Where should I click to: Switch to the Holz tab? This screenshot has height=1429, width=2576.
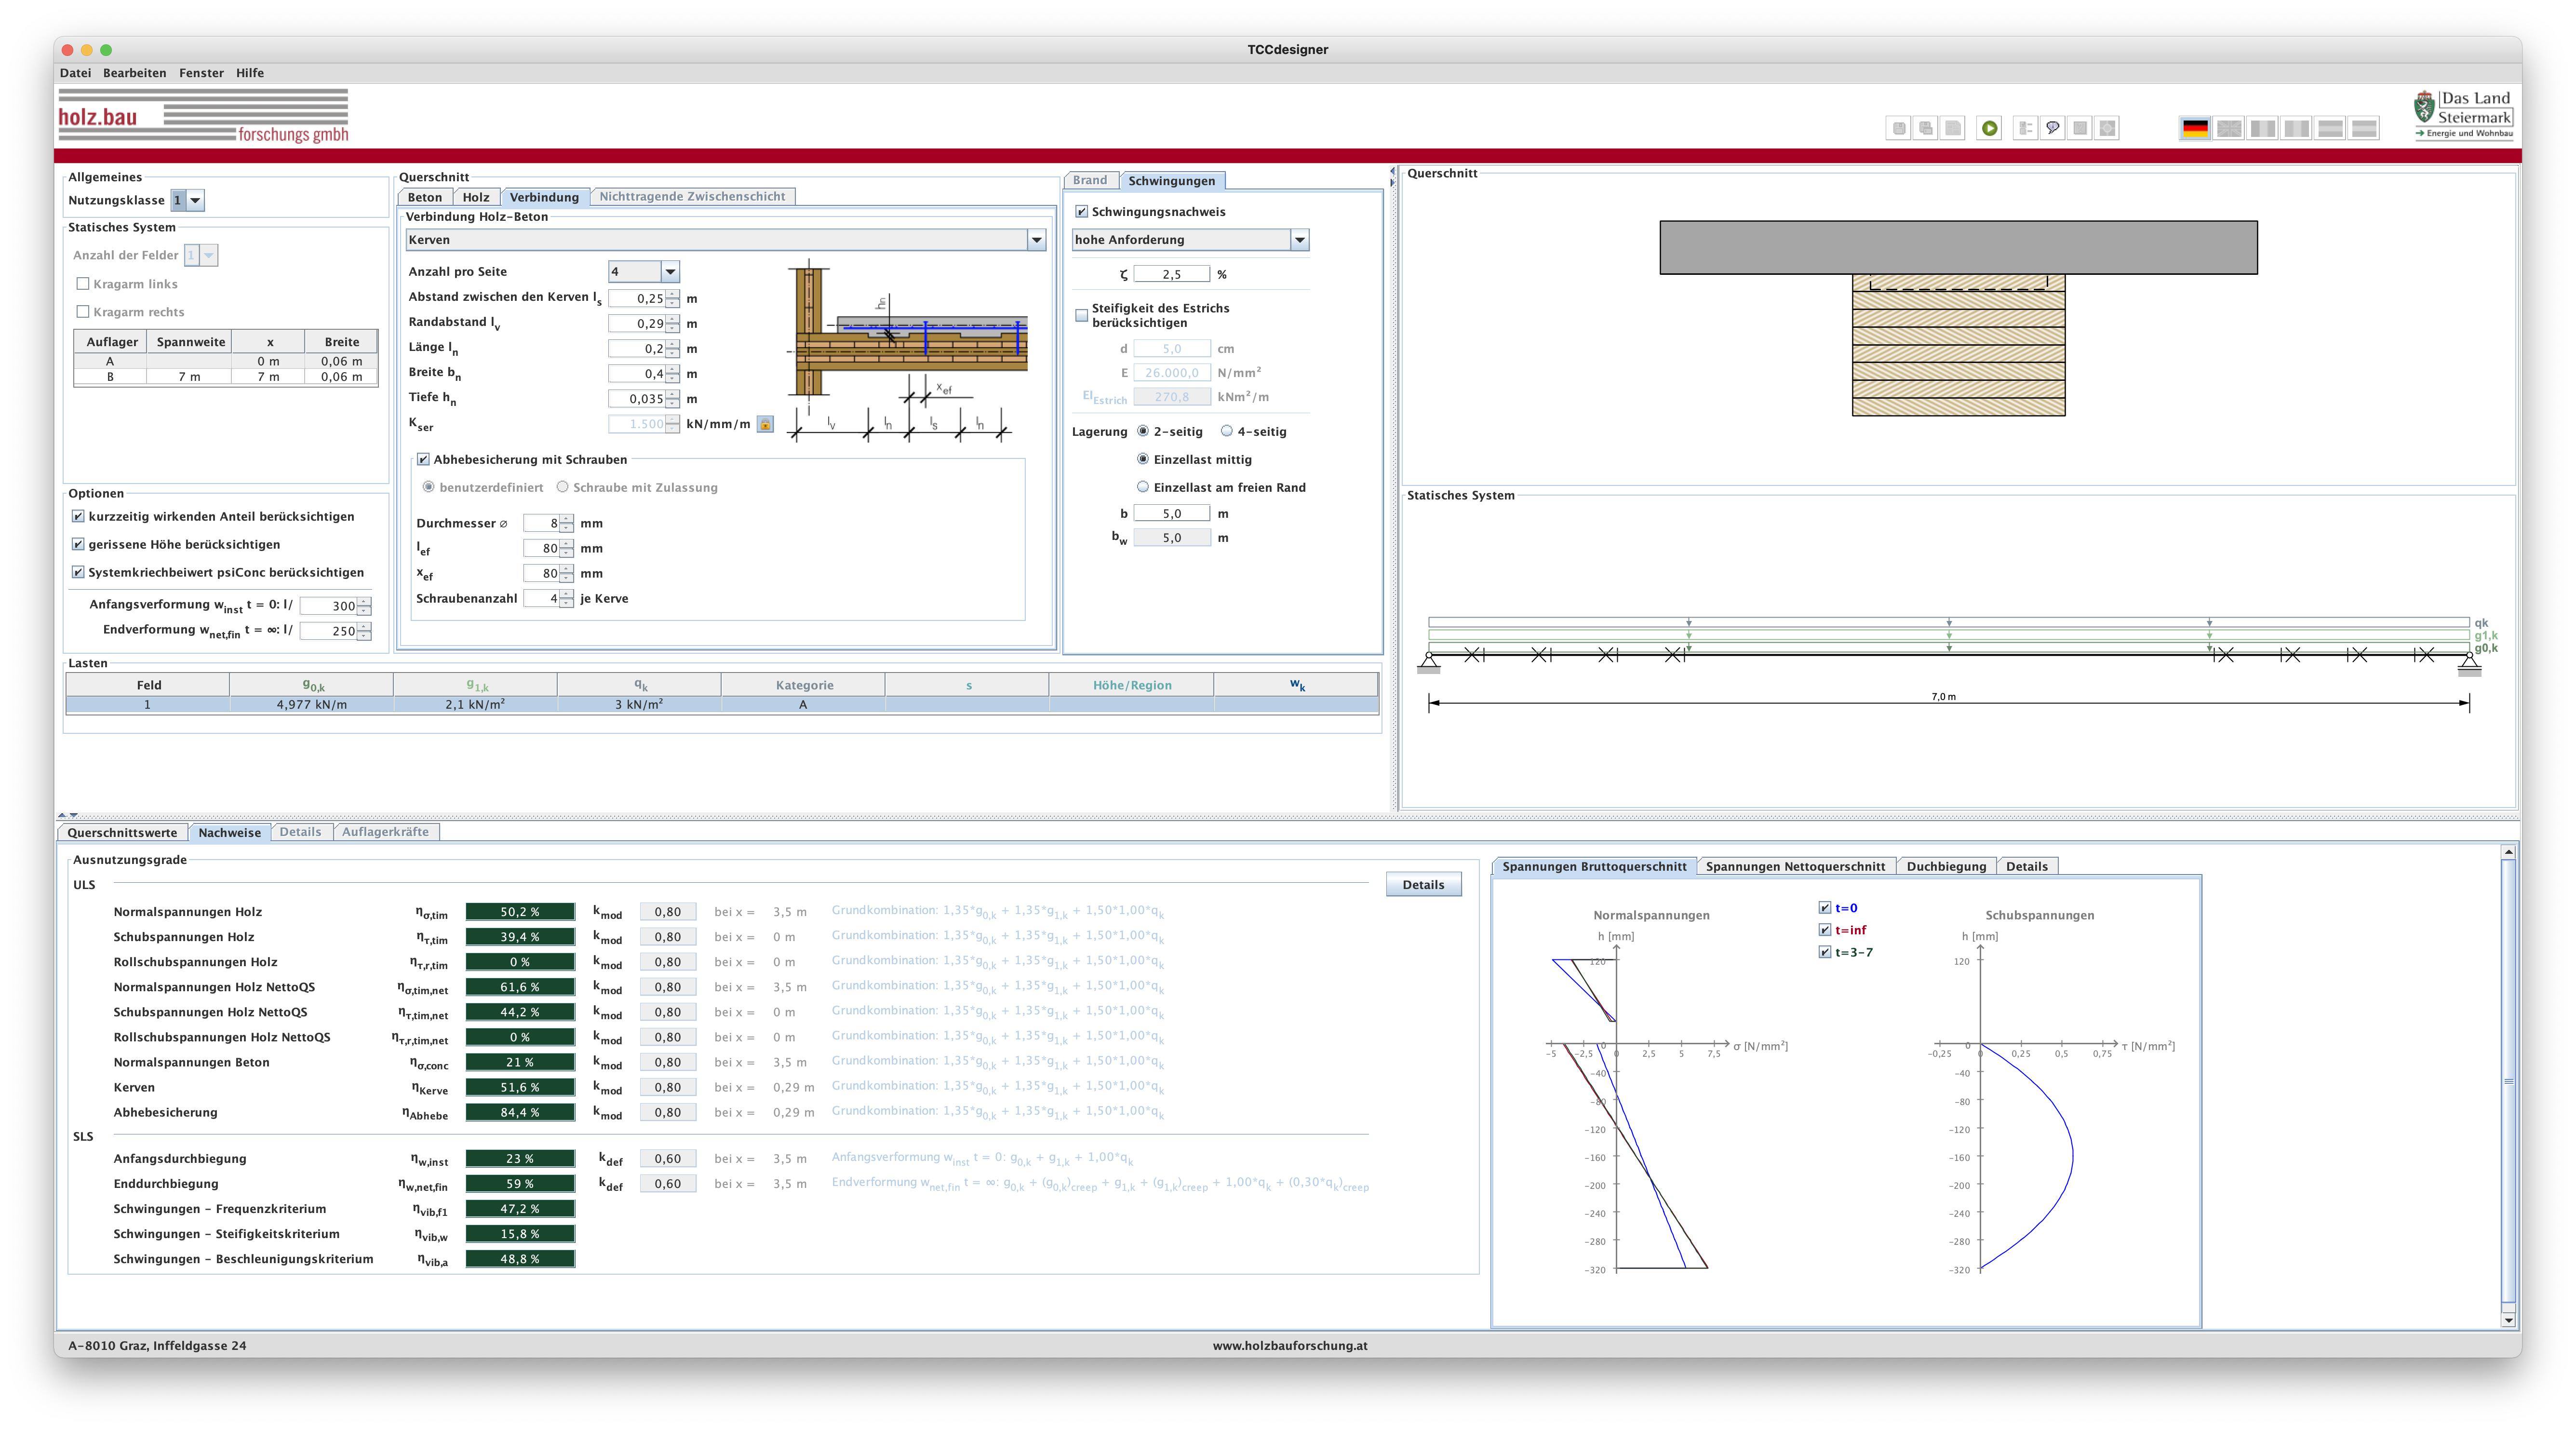coord(476,197)
